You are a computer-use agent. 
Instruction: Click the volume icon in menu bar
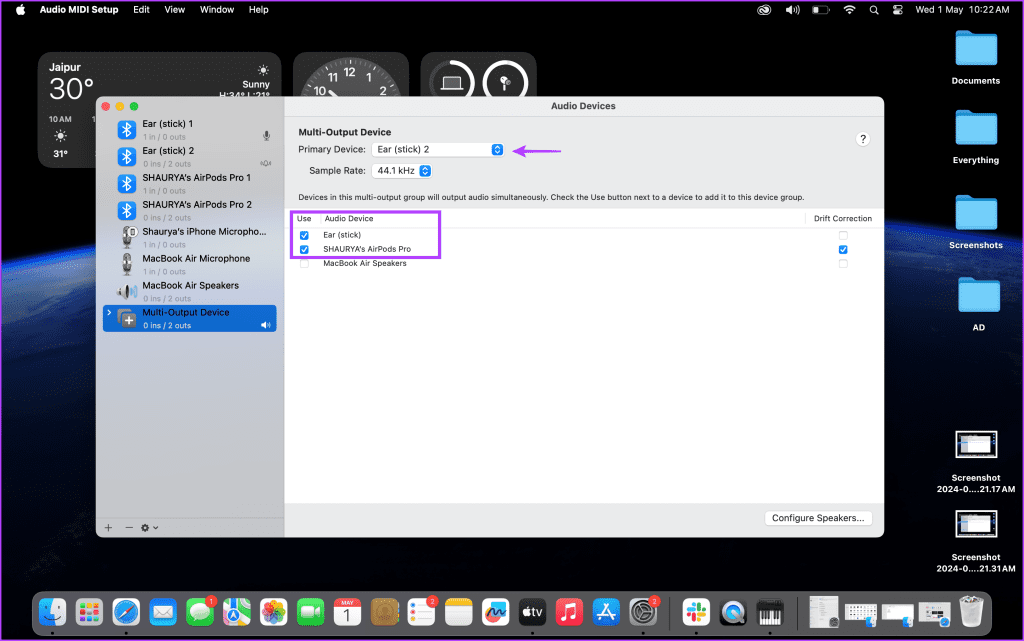tap(792, 10)
